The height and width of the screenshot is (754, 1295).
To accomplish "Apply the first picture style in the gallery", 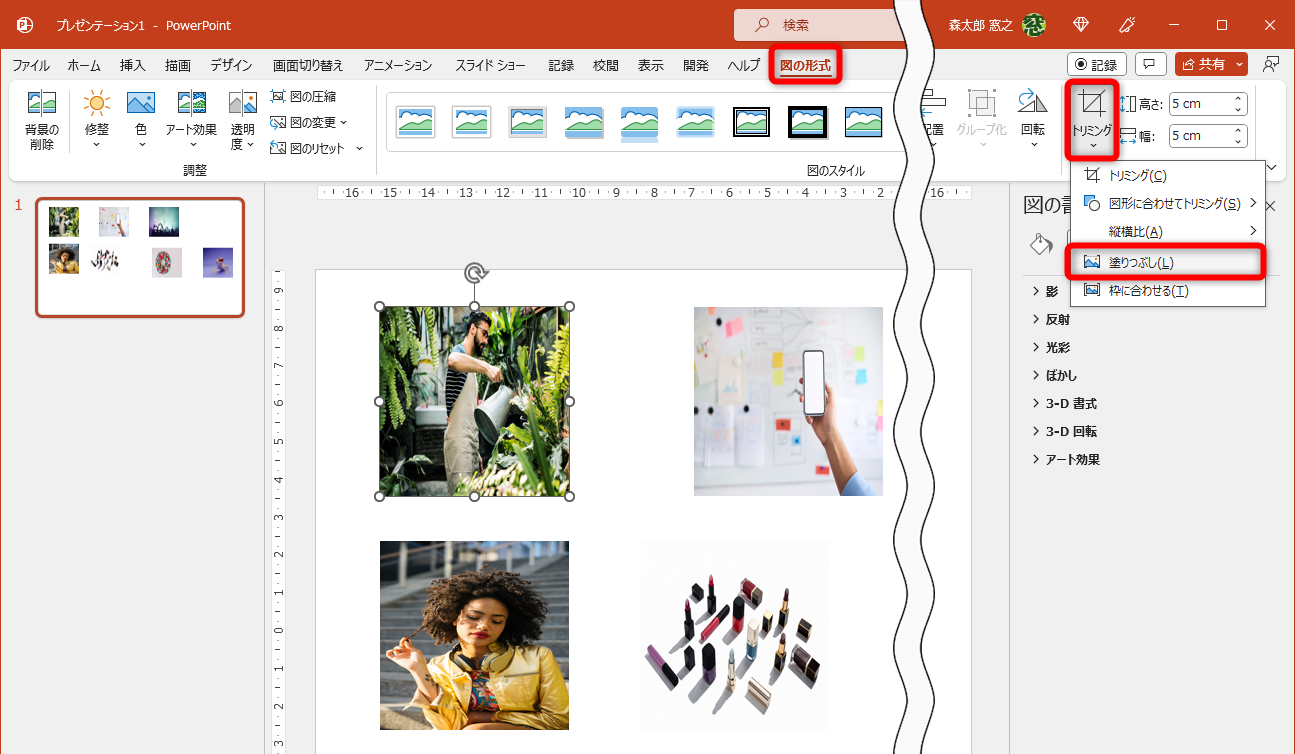I will click(x=416, y=121).
